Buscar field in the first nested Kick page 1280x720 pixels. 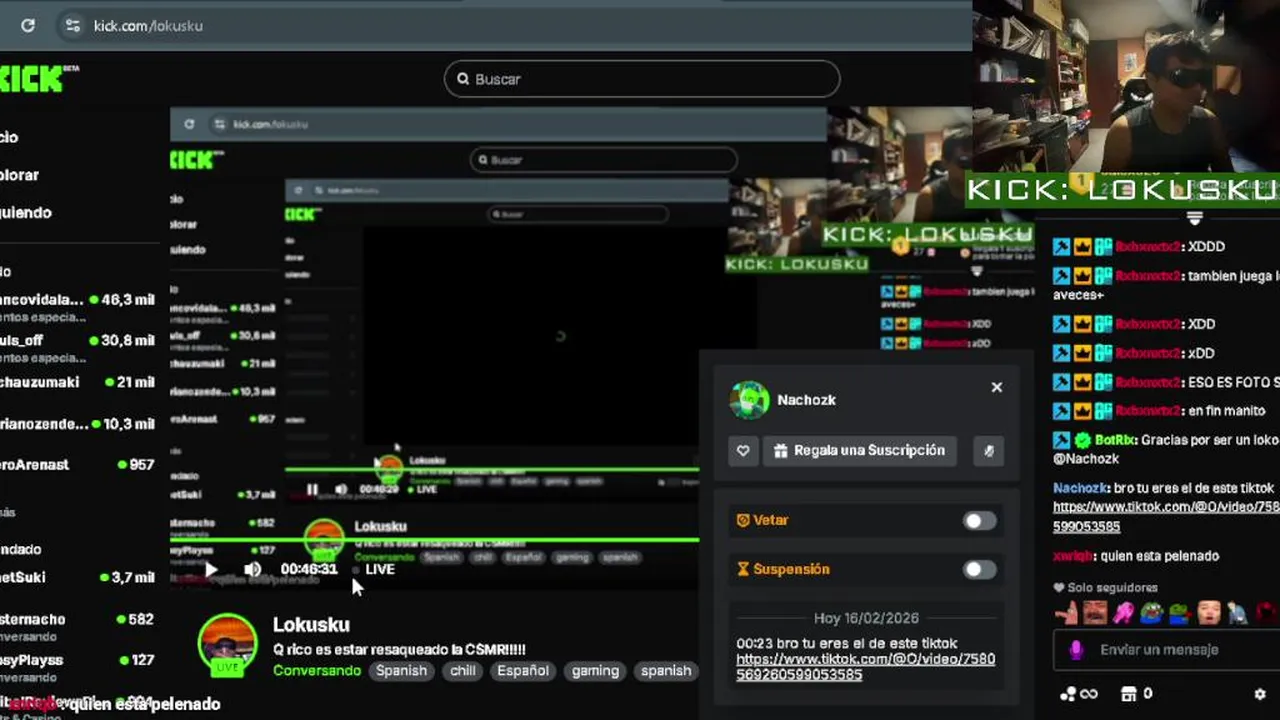pyautogui.click(x=604, y=159)
